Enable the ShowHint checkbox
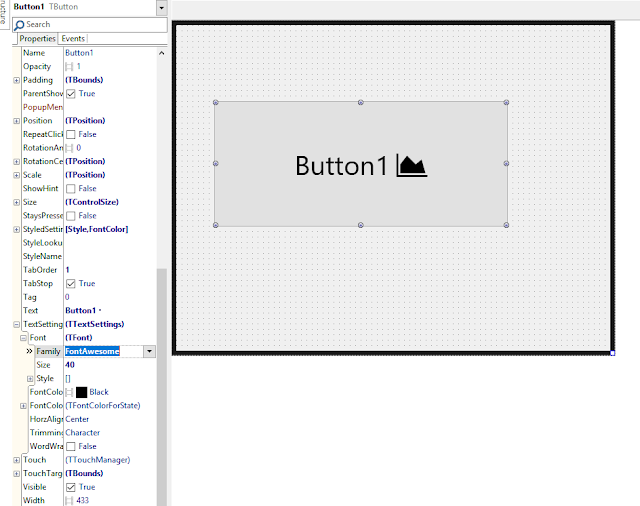The width and height of the screenshot is (640, 506). 71,189
